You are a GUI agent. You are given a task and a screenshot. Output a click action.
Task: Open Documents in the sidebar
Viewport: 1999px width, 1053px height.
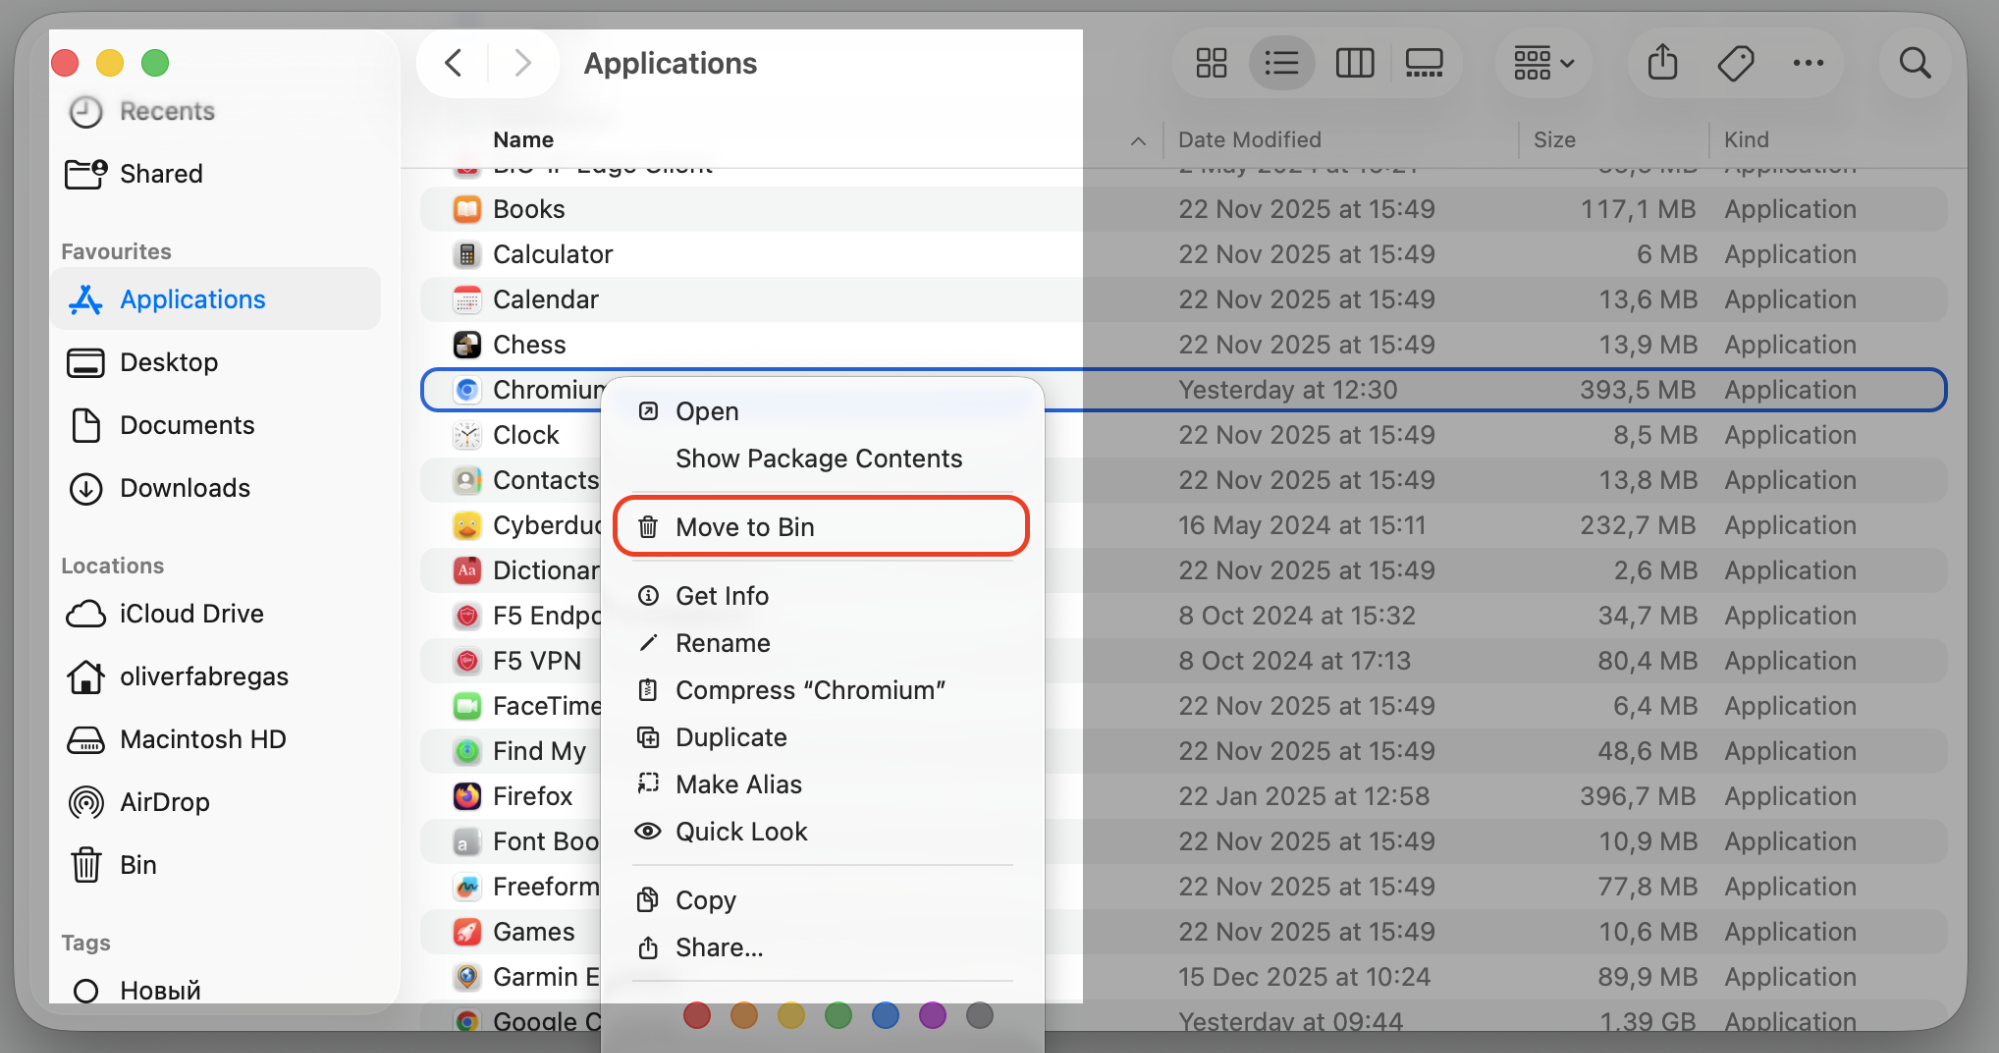(161, 425)
